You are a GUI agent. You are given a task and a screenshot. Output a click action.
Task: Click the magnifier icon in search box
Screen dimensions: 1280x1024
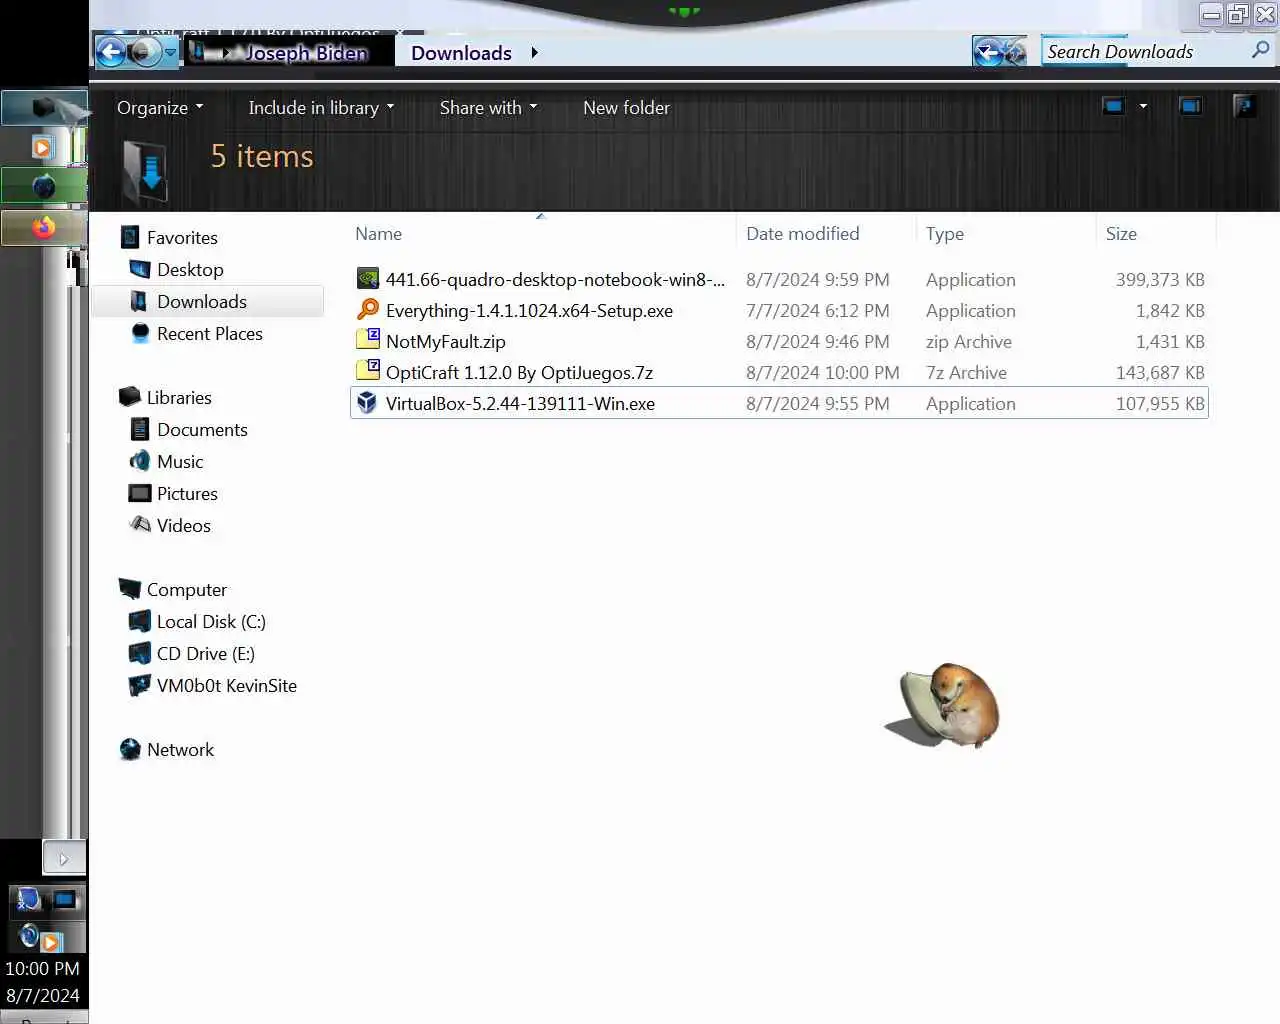coord(1260,50)
